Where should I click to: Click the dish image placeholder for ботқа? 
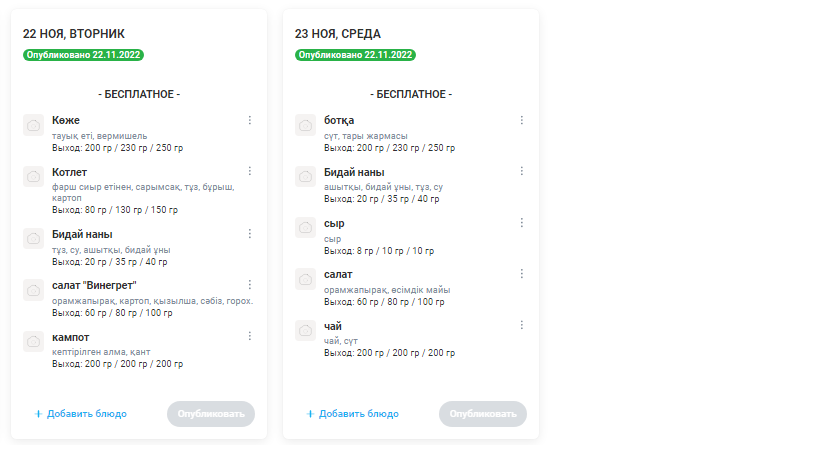(x=305, y=125)
